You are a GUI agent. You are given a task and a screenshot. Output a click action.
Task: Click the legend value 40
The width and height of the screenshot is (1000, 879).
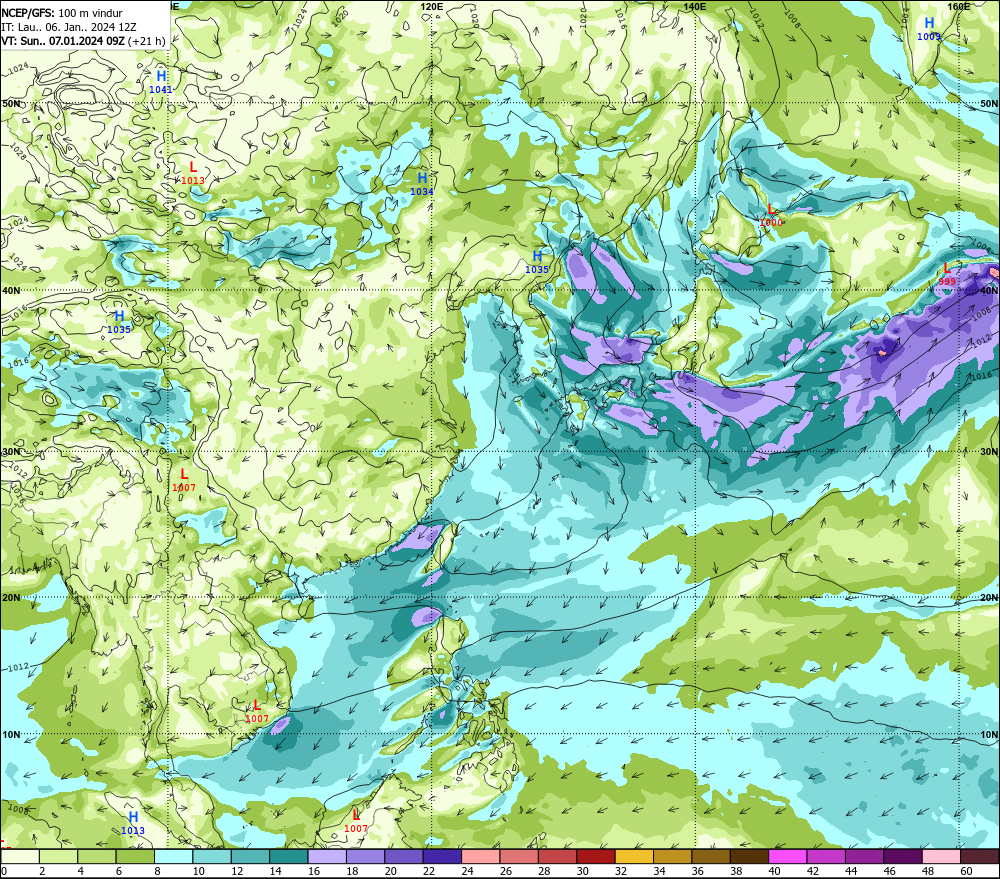[x=774, y=871]
